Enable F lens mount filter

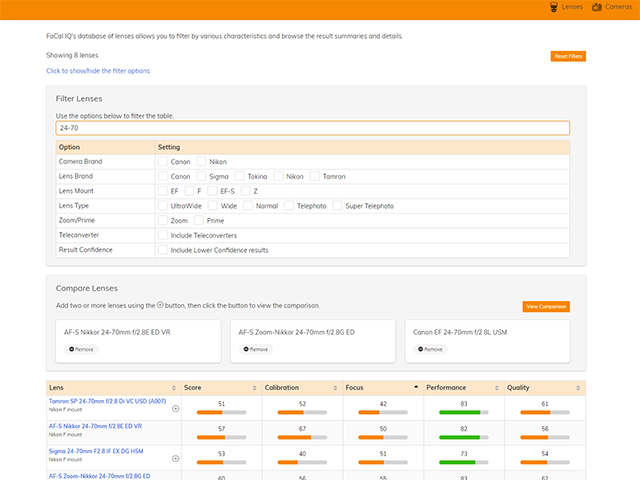(189, 191)
